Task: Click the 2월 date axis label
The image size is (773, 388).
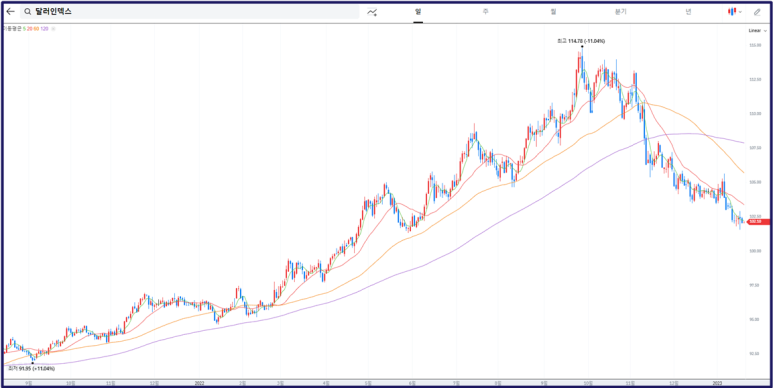Action: pos(243,383)
